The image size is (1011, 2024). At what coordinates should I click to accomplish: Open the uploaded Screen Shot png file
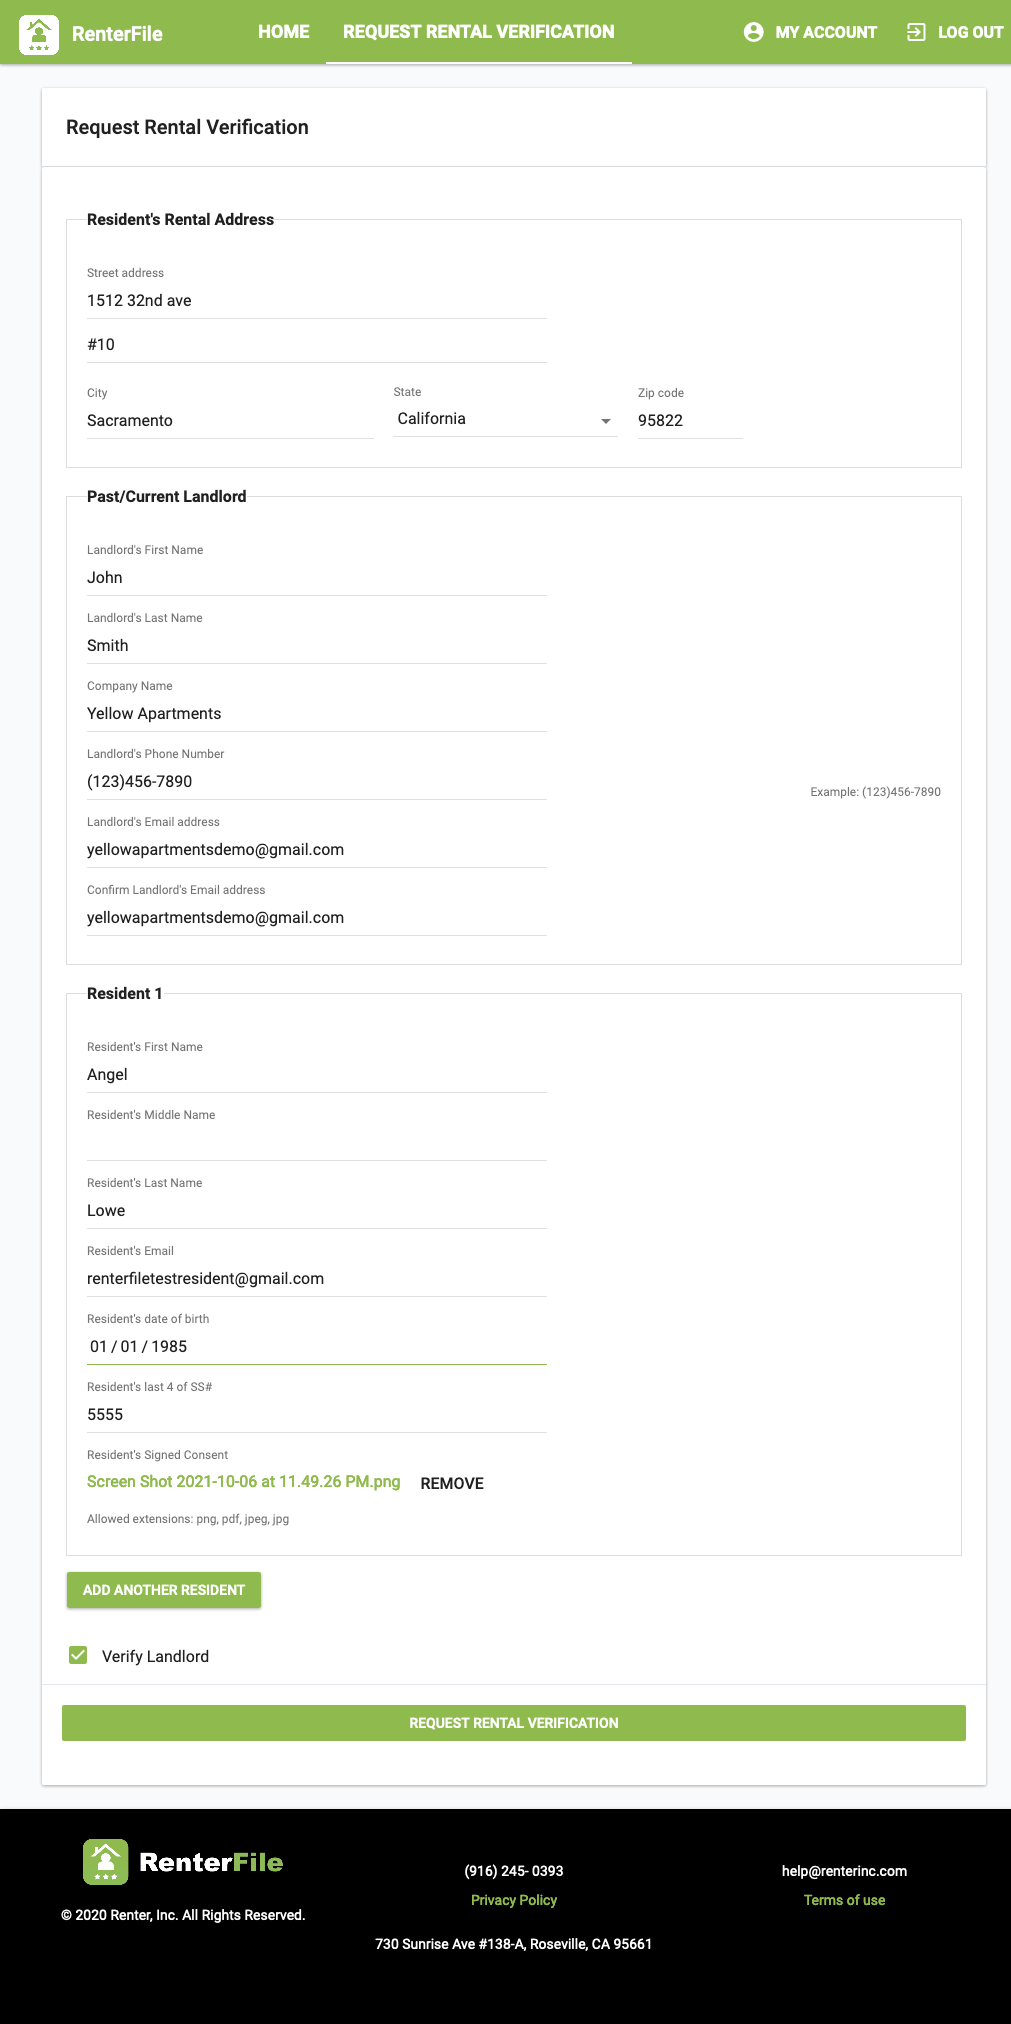[x=243, y=1481]
